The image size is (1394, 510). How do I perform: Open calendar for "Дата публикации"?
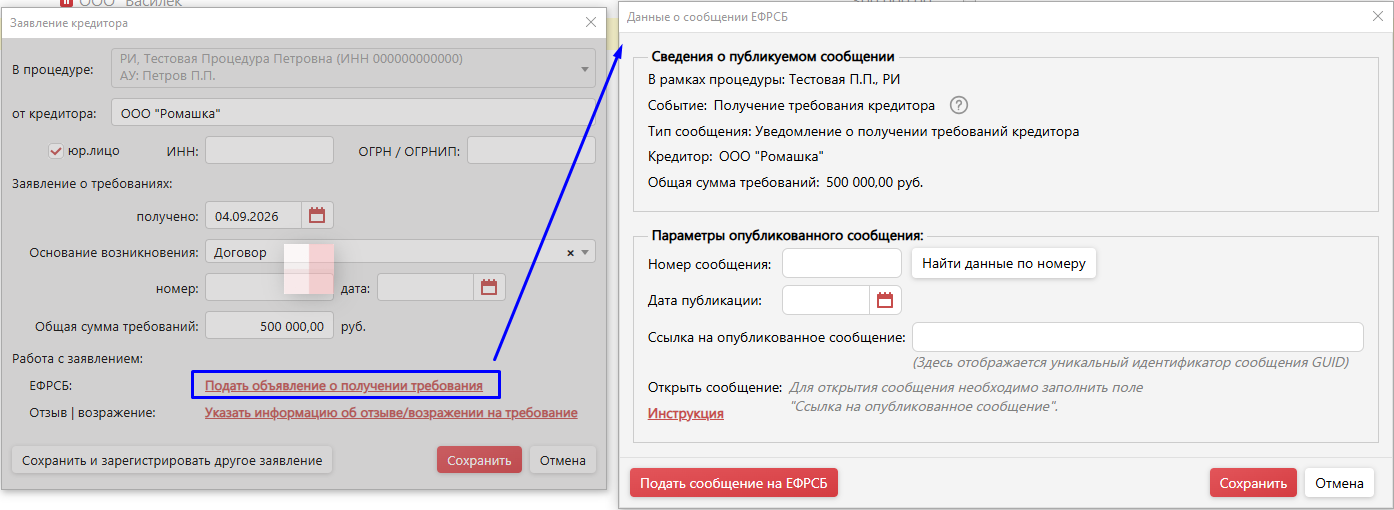885,300
